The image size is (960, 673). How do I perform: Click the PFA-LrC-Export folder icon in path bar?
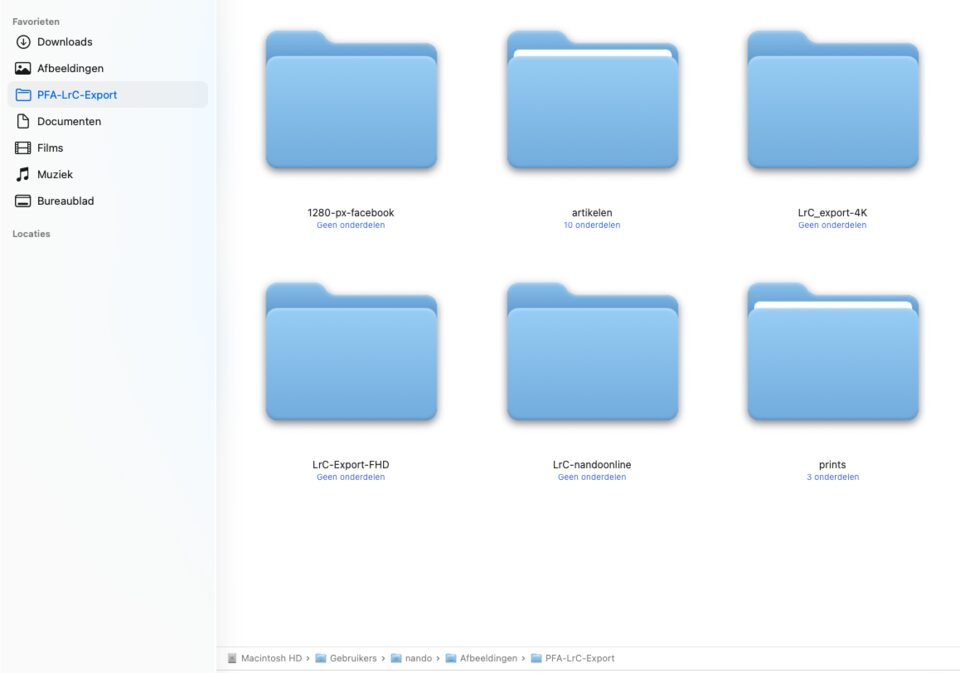coord(536,658)
